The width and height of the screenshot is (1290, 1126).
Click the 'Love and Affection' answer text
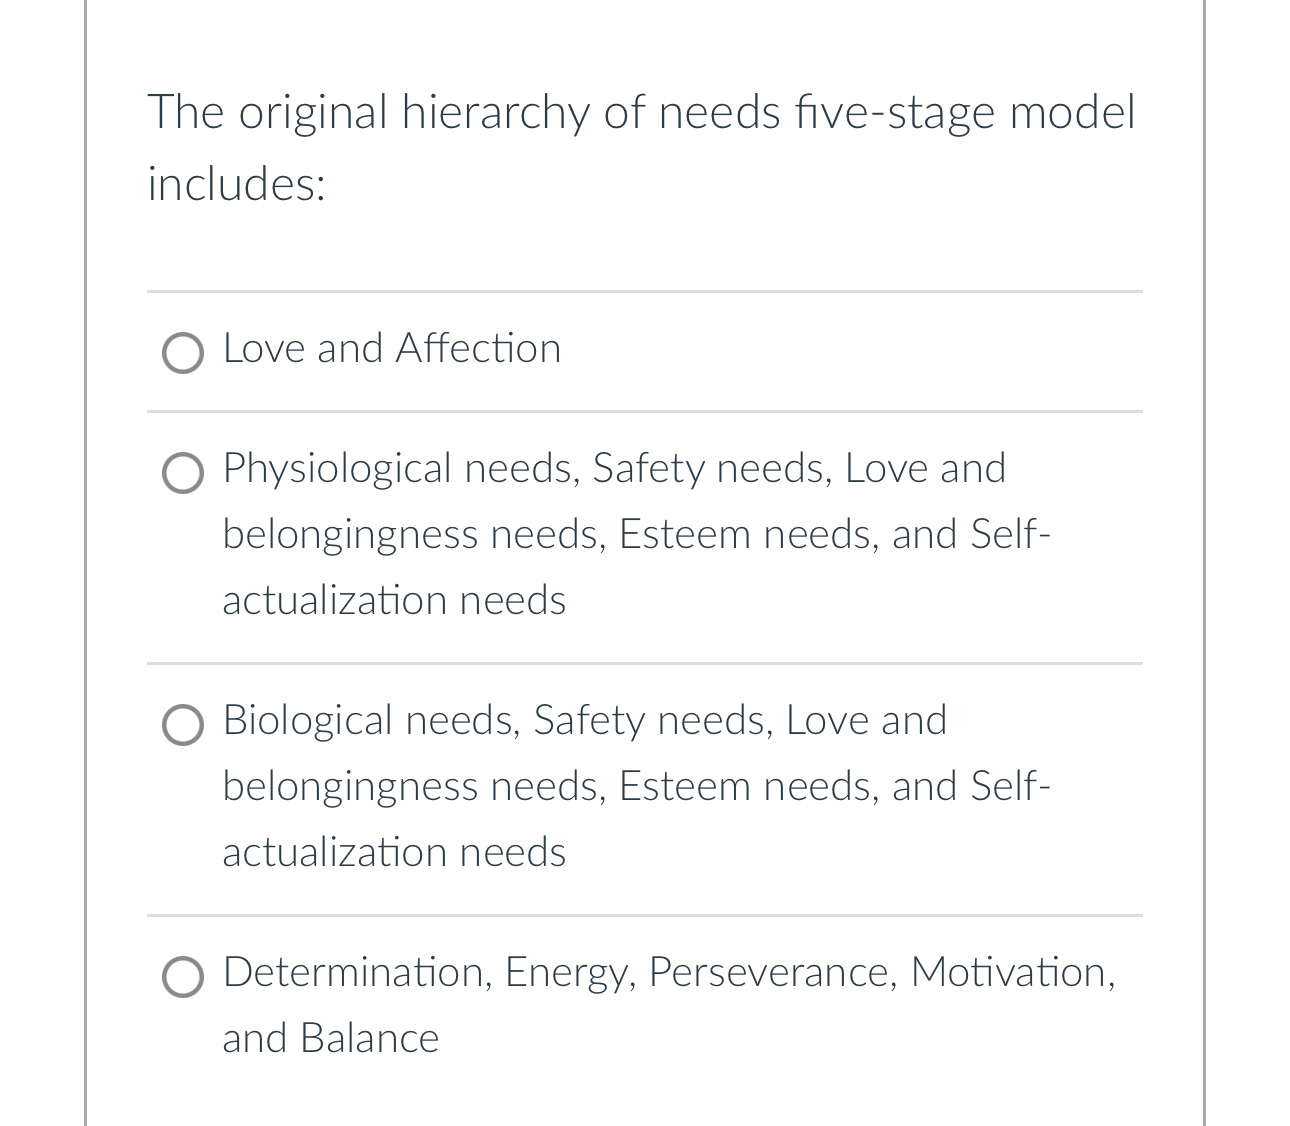click(x=391, y=348)
